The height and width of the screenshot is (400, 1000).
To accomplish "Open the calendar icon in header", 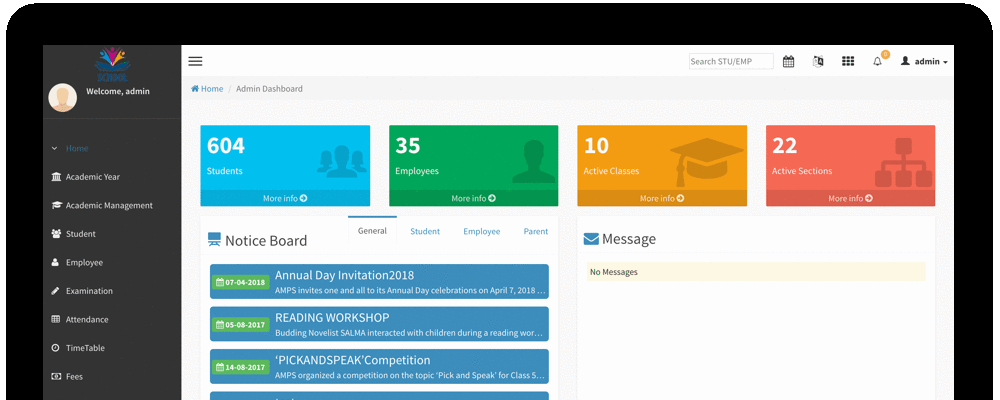I will pyautogui.click(x=788, y=61).
